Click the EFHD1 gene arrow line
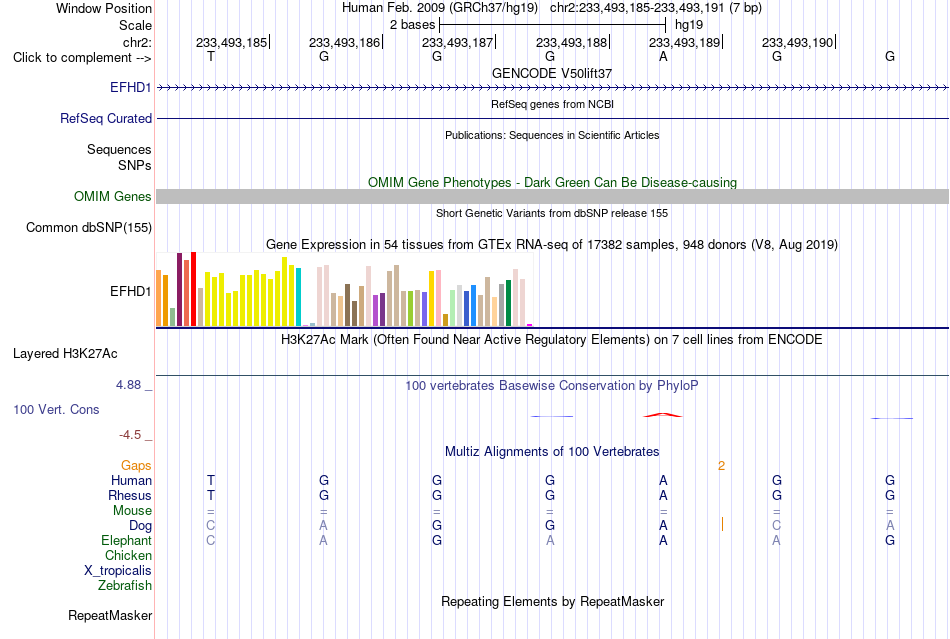950x639 pixels. point(552,88)
